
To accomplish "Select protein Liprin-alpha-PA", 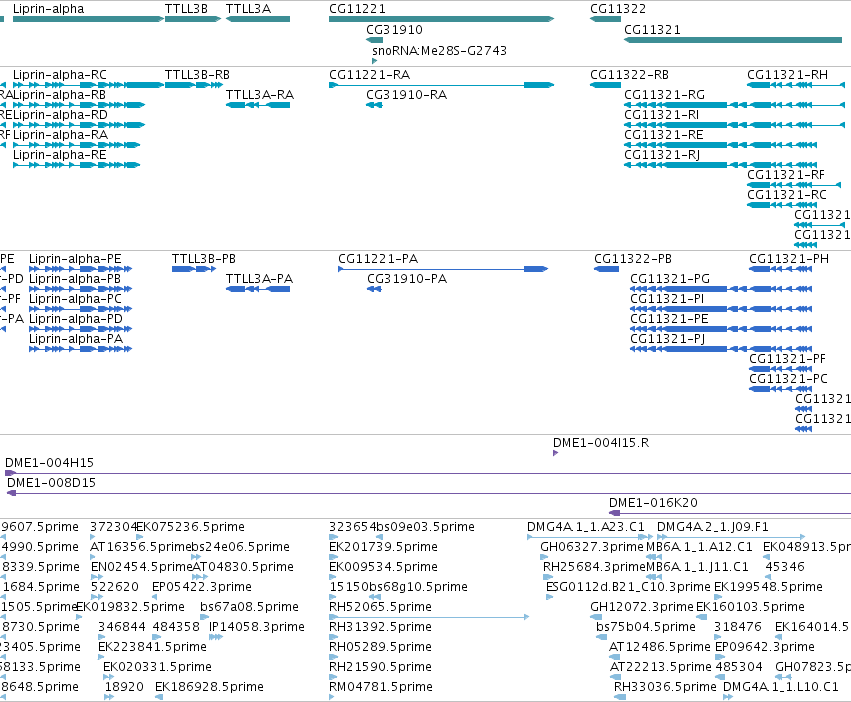I will point(80,349).
